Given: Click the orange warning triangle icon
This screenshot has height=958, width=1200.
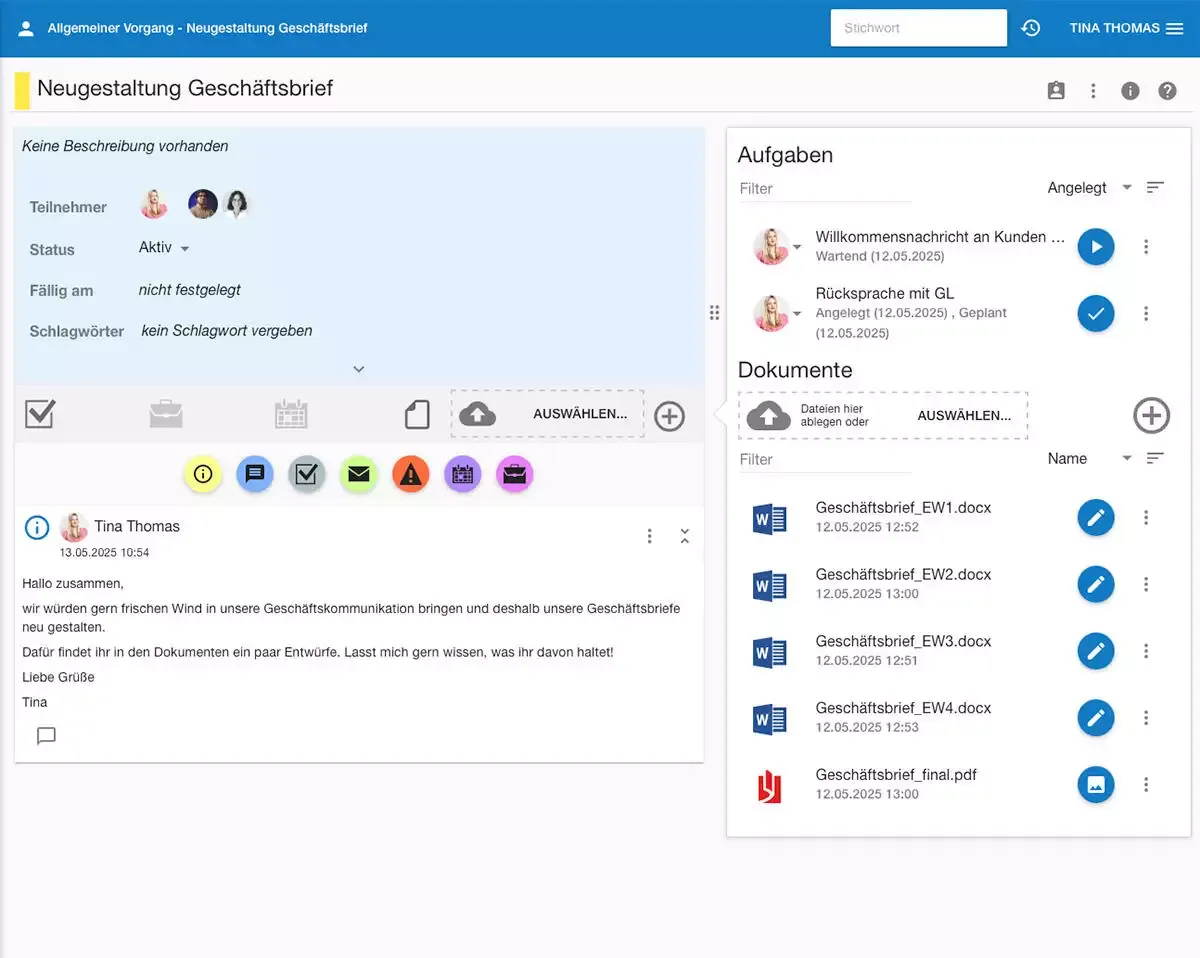Looking at the screenshot, I should [x=410, y=475].
